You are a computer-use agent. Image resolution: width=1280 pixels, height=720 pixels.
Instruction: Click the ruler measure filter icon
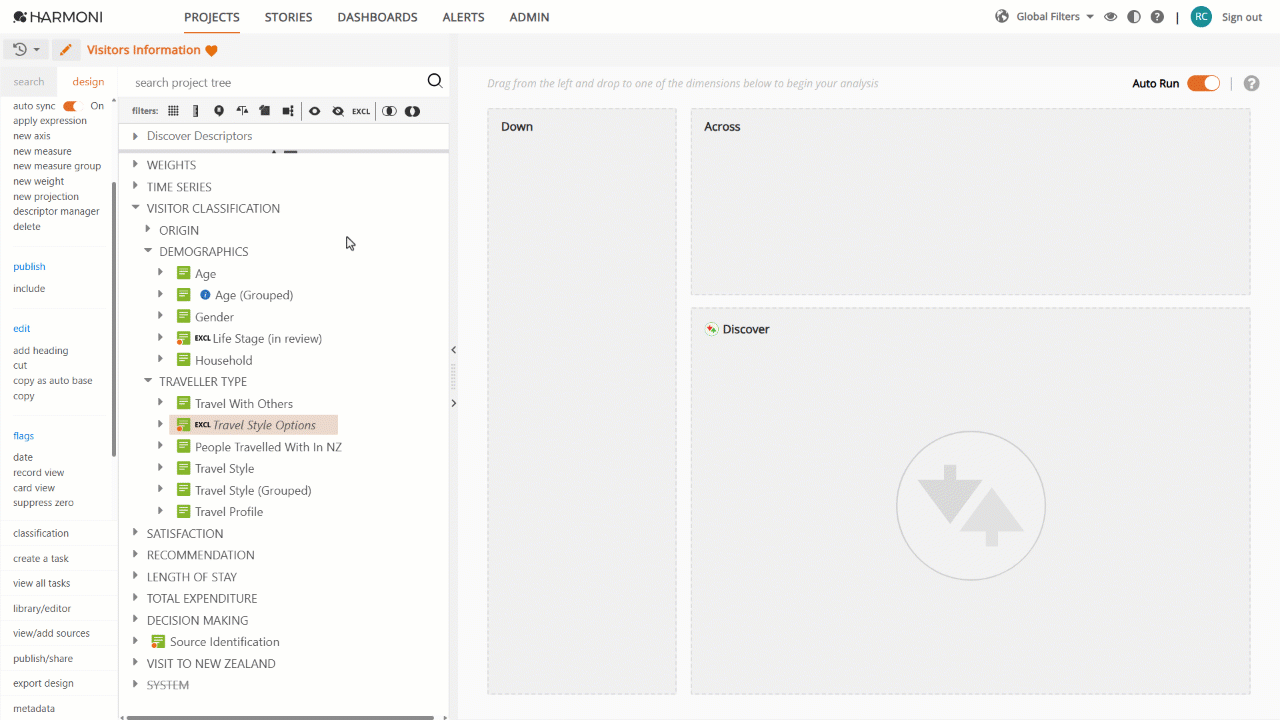[x=195, y=111]
